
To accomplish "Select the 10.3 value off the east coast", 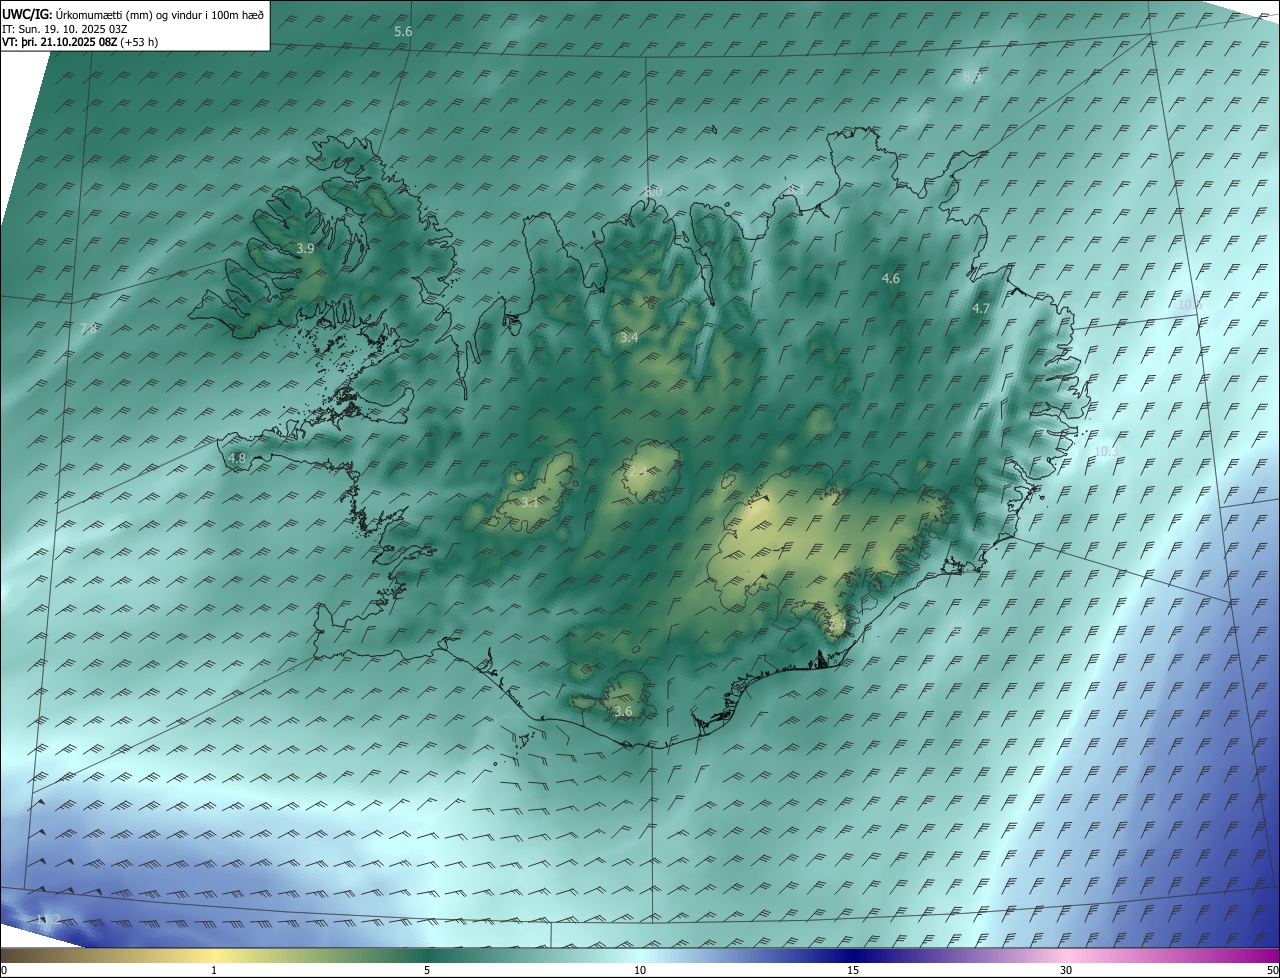I will pyautogui.click(x=1106, y=452).
